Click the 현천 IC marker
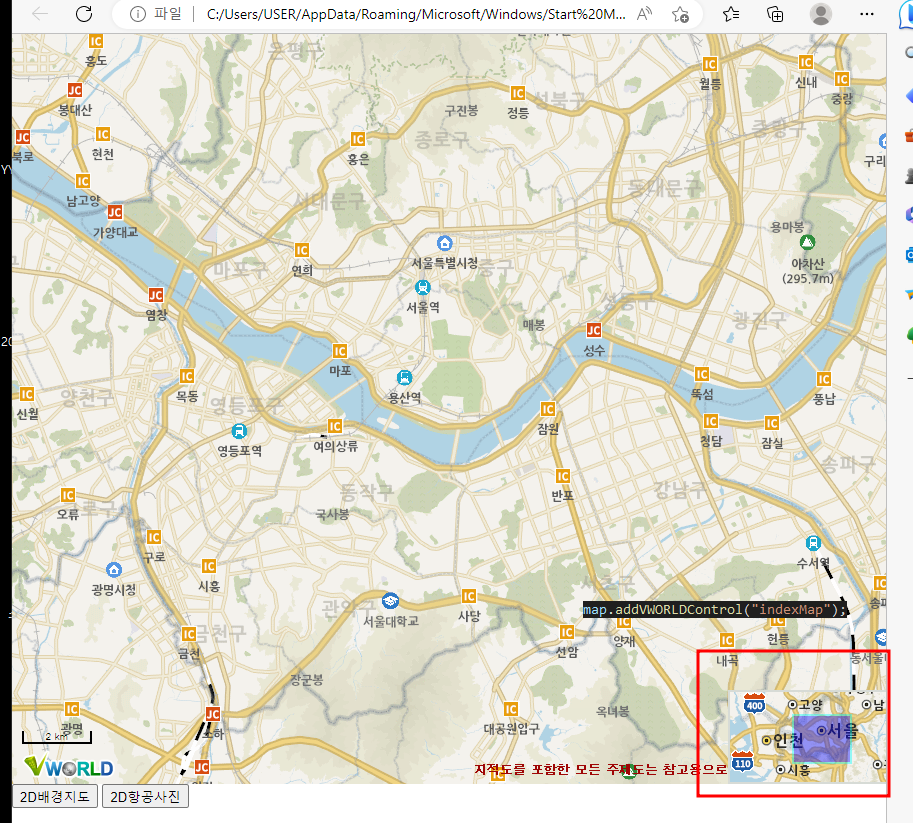Screen dimensions: 913x823 (102, 134)
